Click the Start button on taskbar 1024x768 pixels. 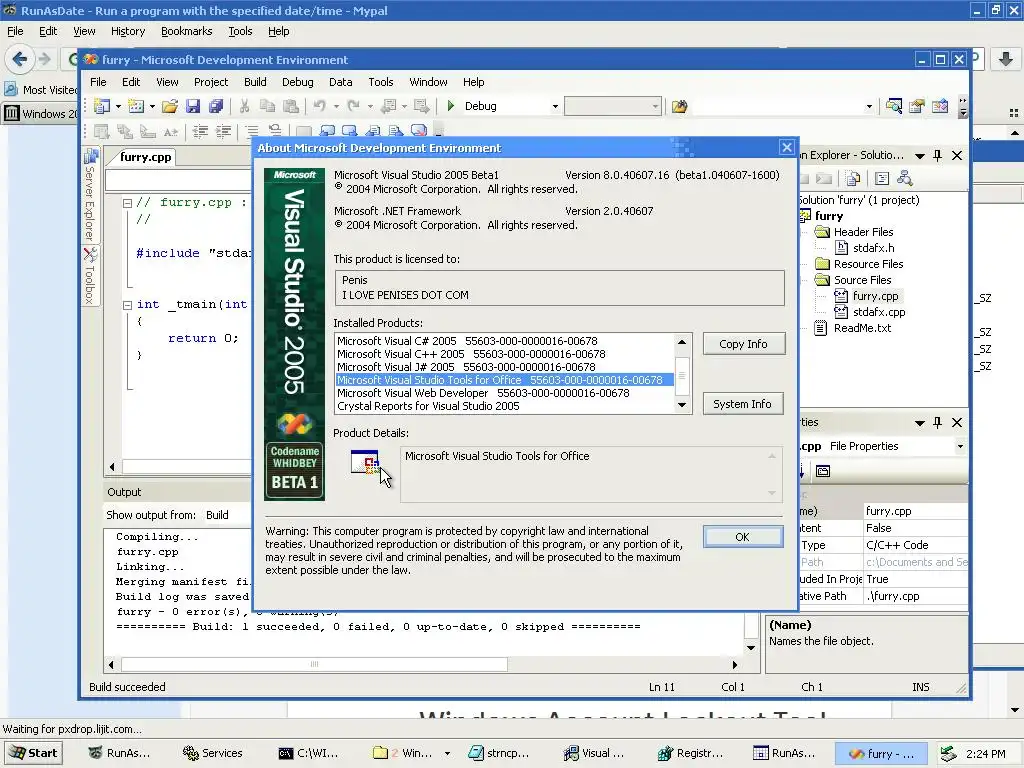tap(33, 753)
